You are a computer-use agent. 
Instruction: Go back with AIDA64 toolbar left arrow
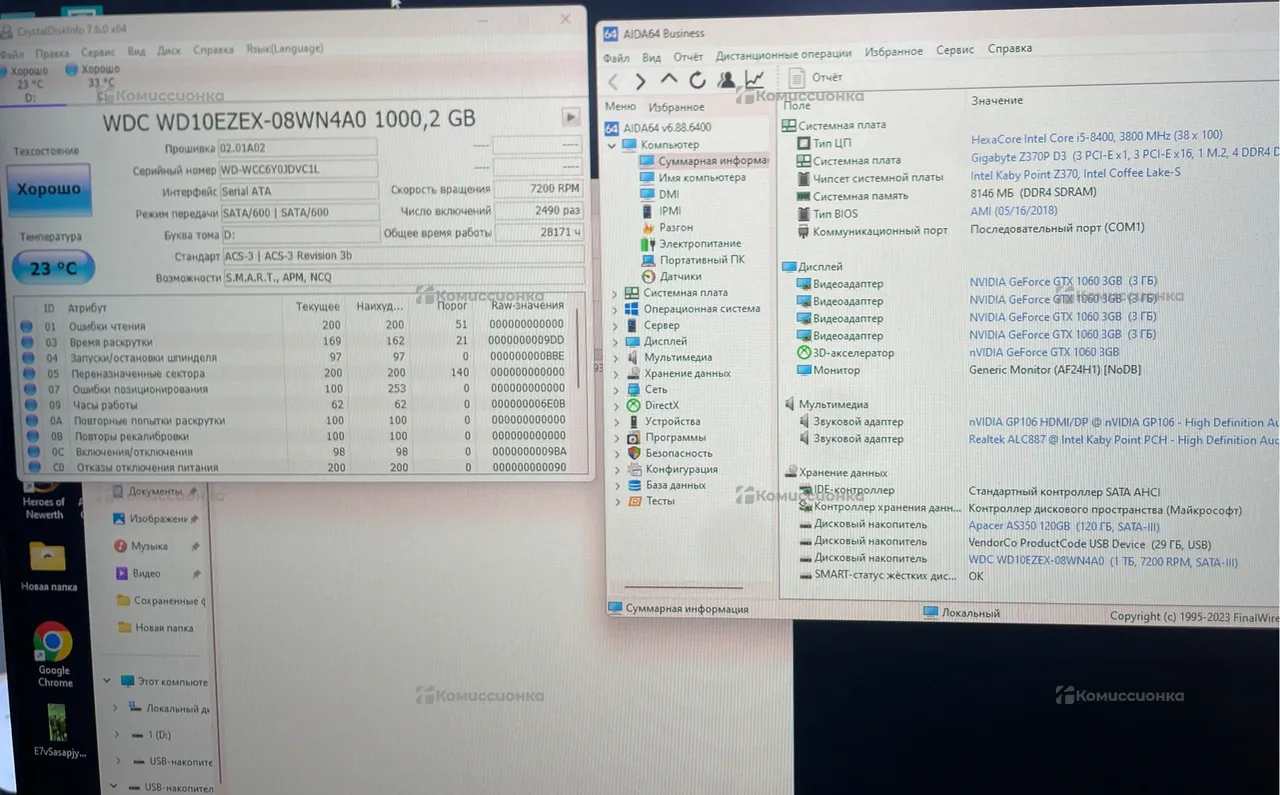(x=614, y=81)
